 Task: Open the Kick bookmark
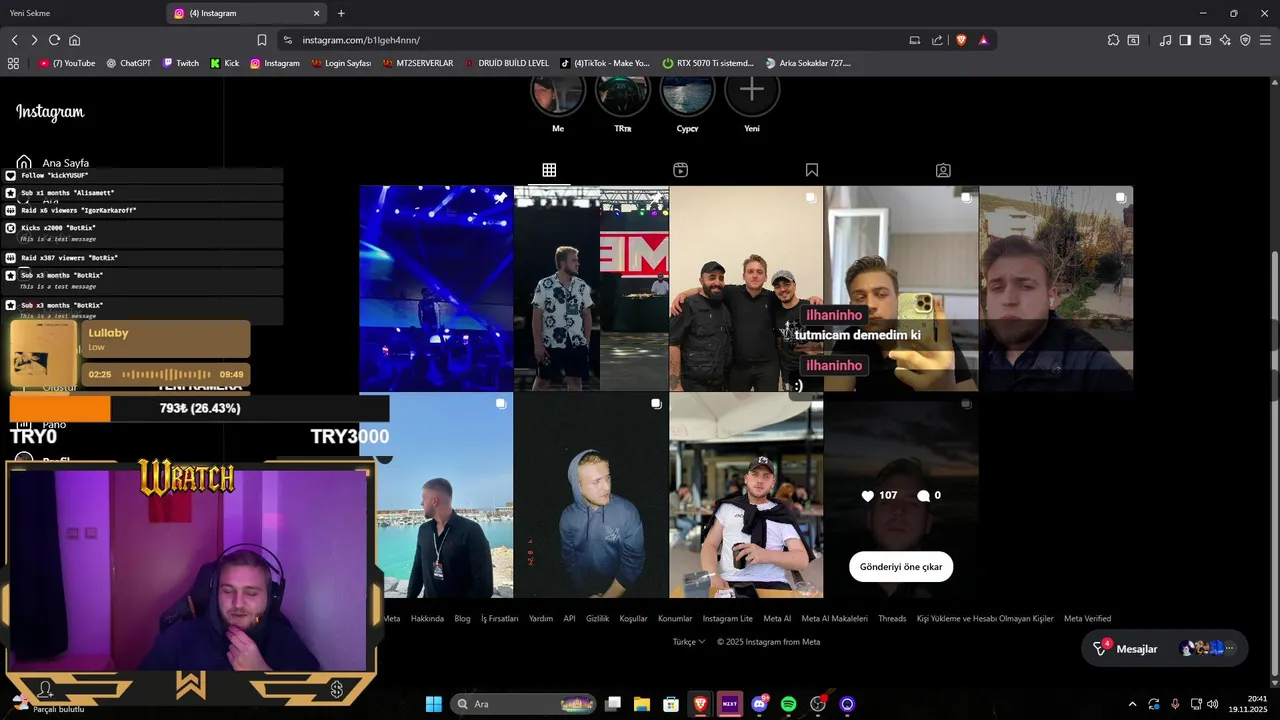pos(224,63)
